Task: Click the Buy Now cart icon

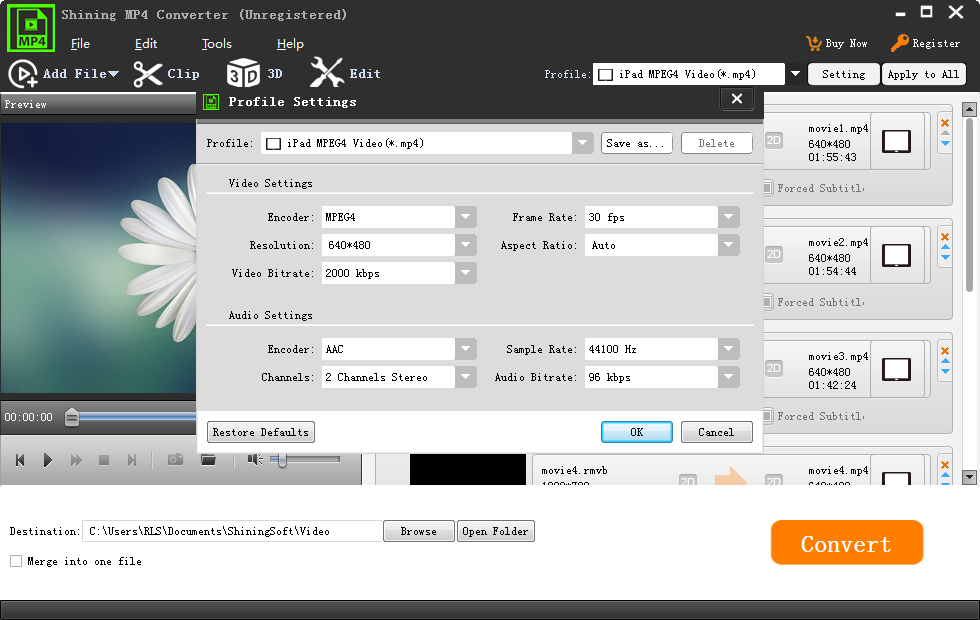Action: pos(814,43)
